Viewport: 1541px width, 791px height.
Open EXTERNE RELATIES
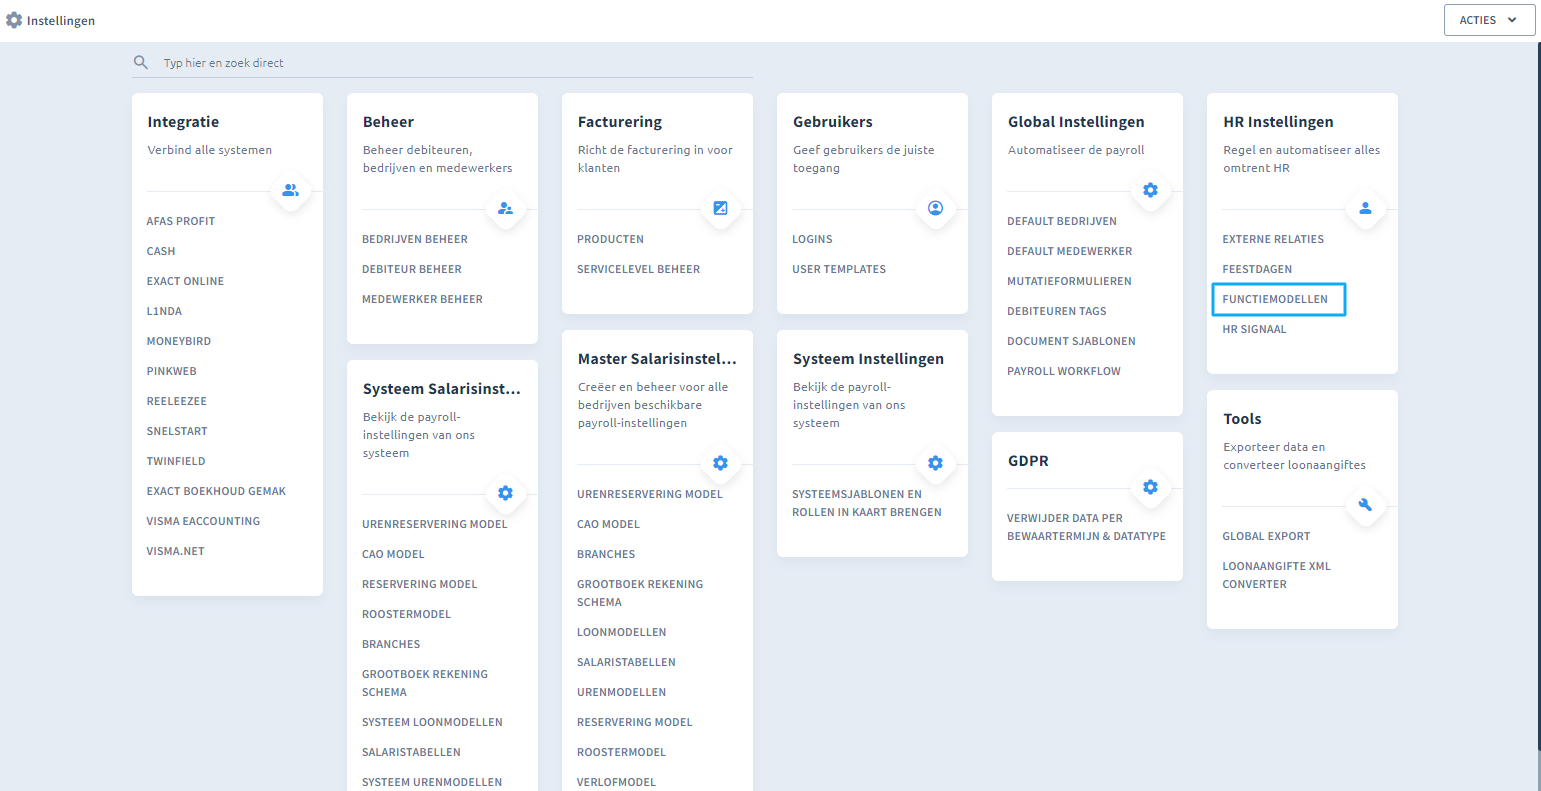click(x=1273, y=239)
